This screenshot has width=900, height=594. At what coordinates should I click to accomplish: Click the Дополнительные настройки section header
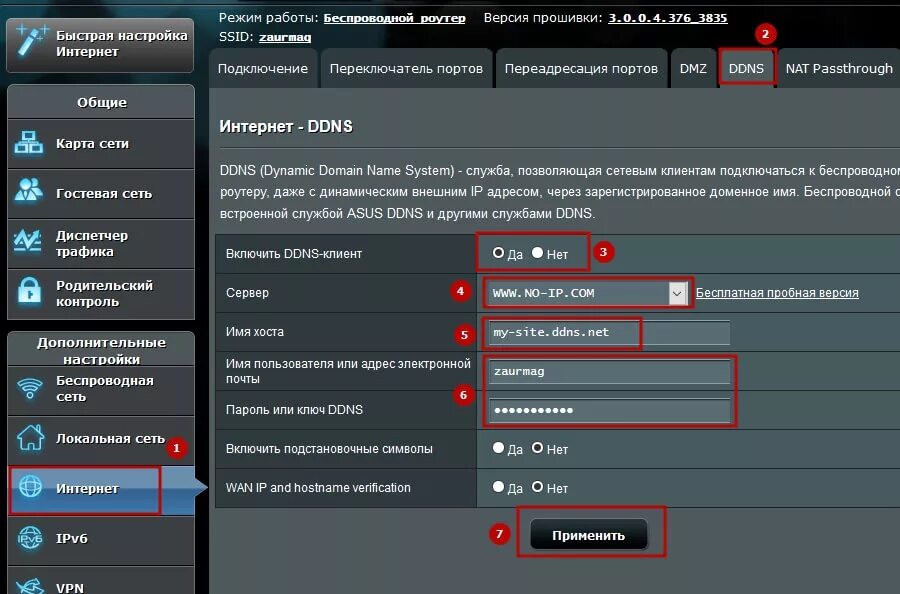tap(101, 350)
